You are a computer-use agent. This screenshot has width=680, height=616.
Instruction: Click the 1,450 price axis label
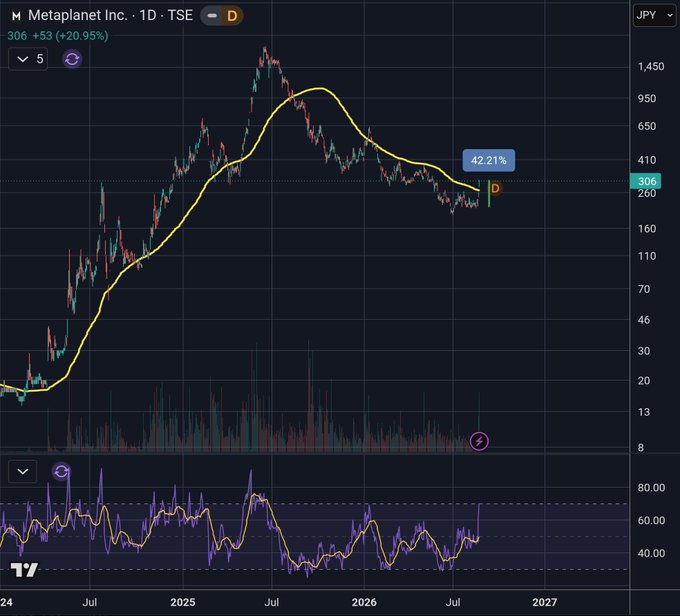651,66
